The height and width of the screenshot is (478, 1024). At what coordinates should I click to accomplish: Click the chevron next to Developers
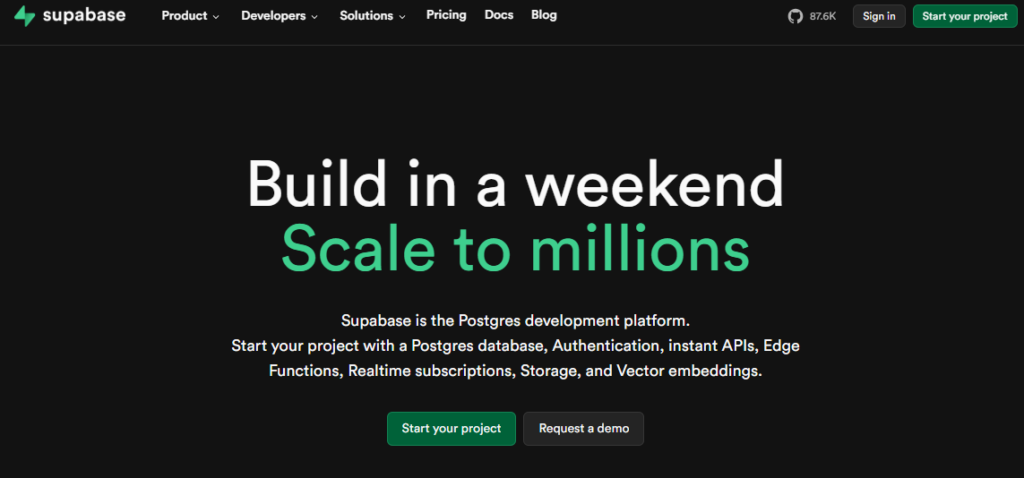(314, 16)
